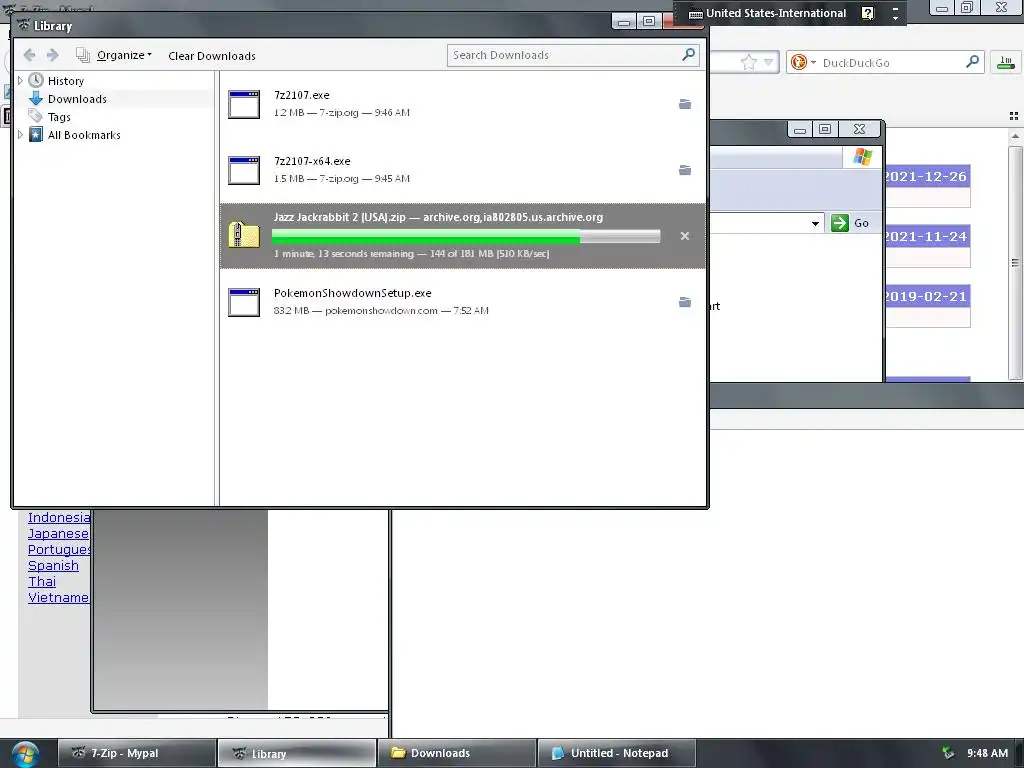Switch to Downloads folder taskbar window
Image resolution: width=1024 pixels, height=768 pixels.
coord(457,754)
